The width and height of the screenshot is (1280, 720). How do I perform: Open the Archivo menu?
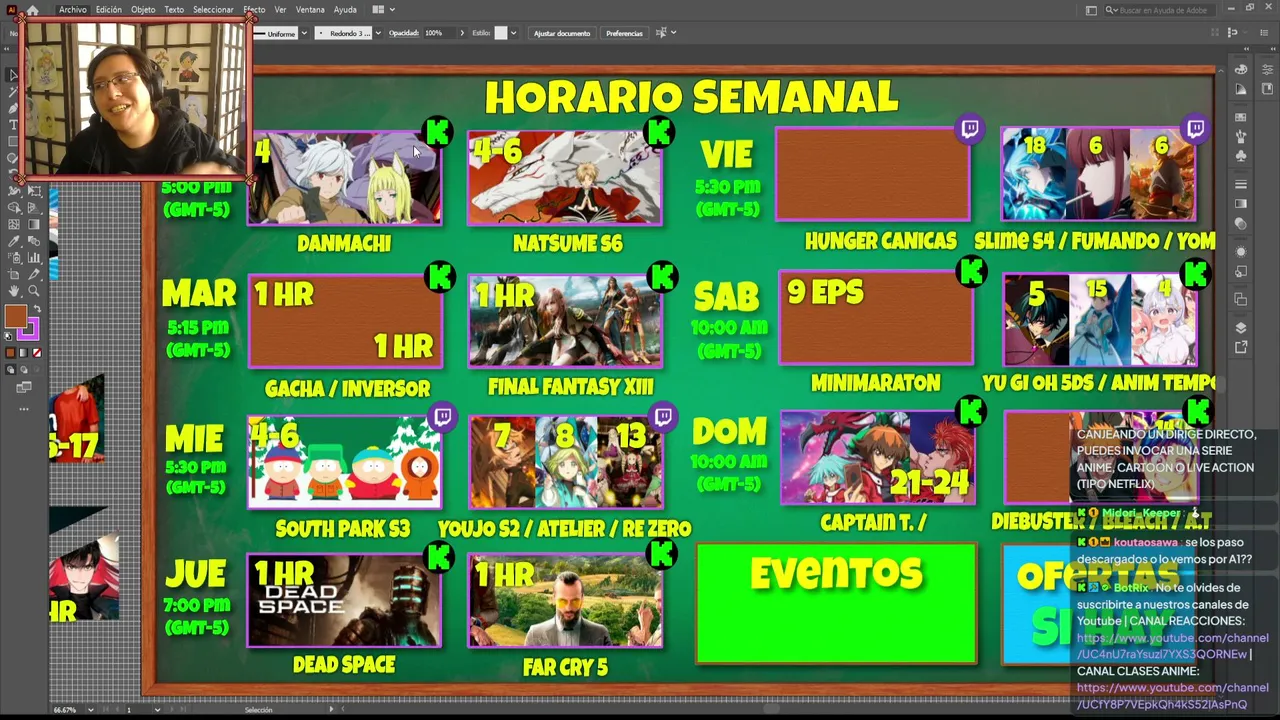point(73,10)
